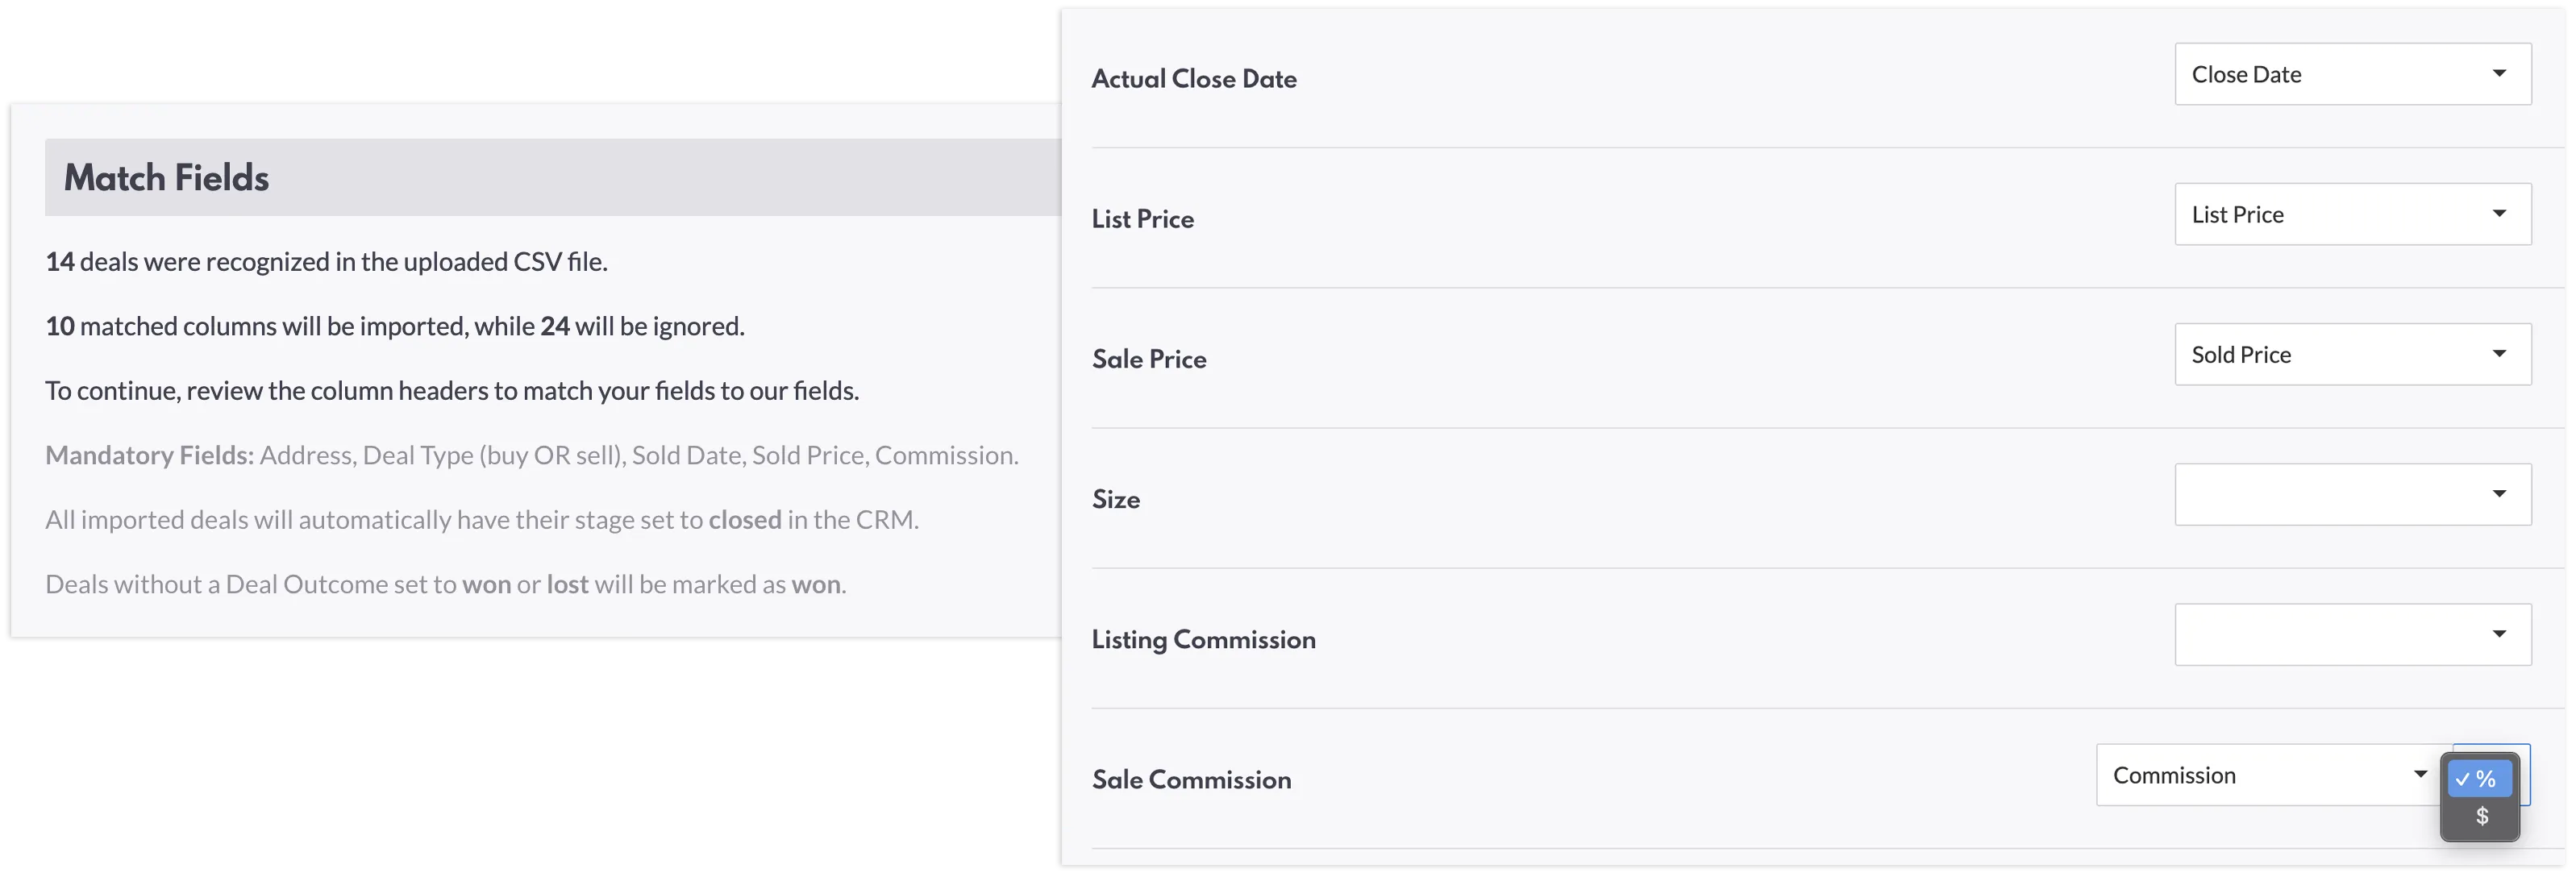Click the Mandatory Fields note
Image resolution: width=2576 pixels, height=873 pixels.
coord(531,455)
